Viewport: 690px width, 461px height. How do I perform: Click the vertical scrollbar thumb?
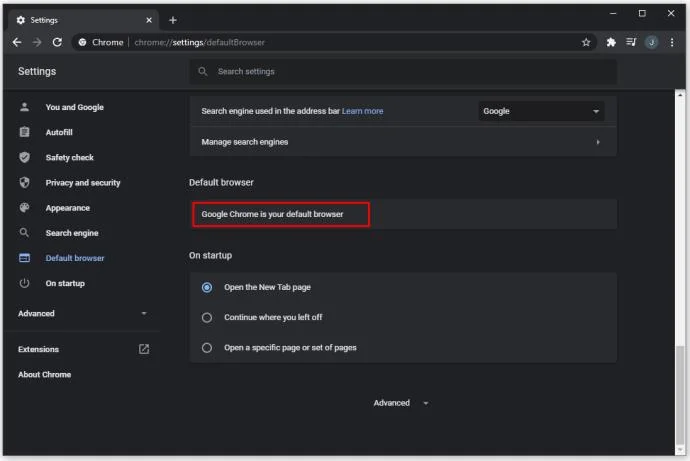(x=680, y=396)
